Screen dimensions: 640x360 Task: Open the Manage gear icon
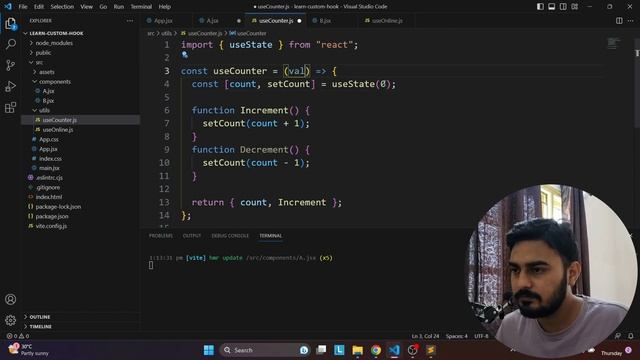tap(11, 320)
